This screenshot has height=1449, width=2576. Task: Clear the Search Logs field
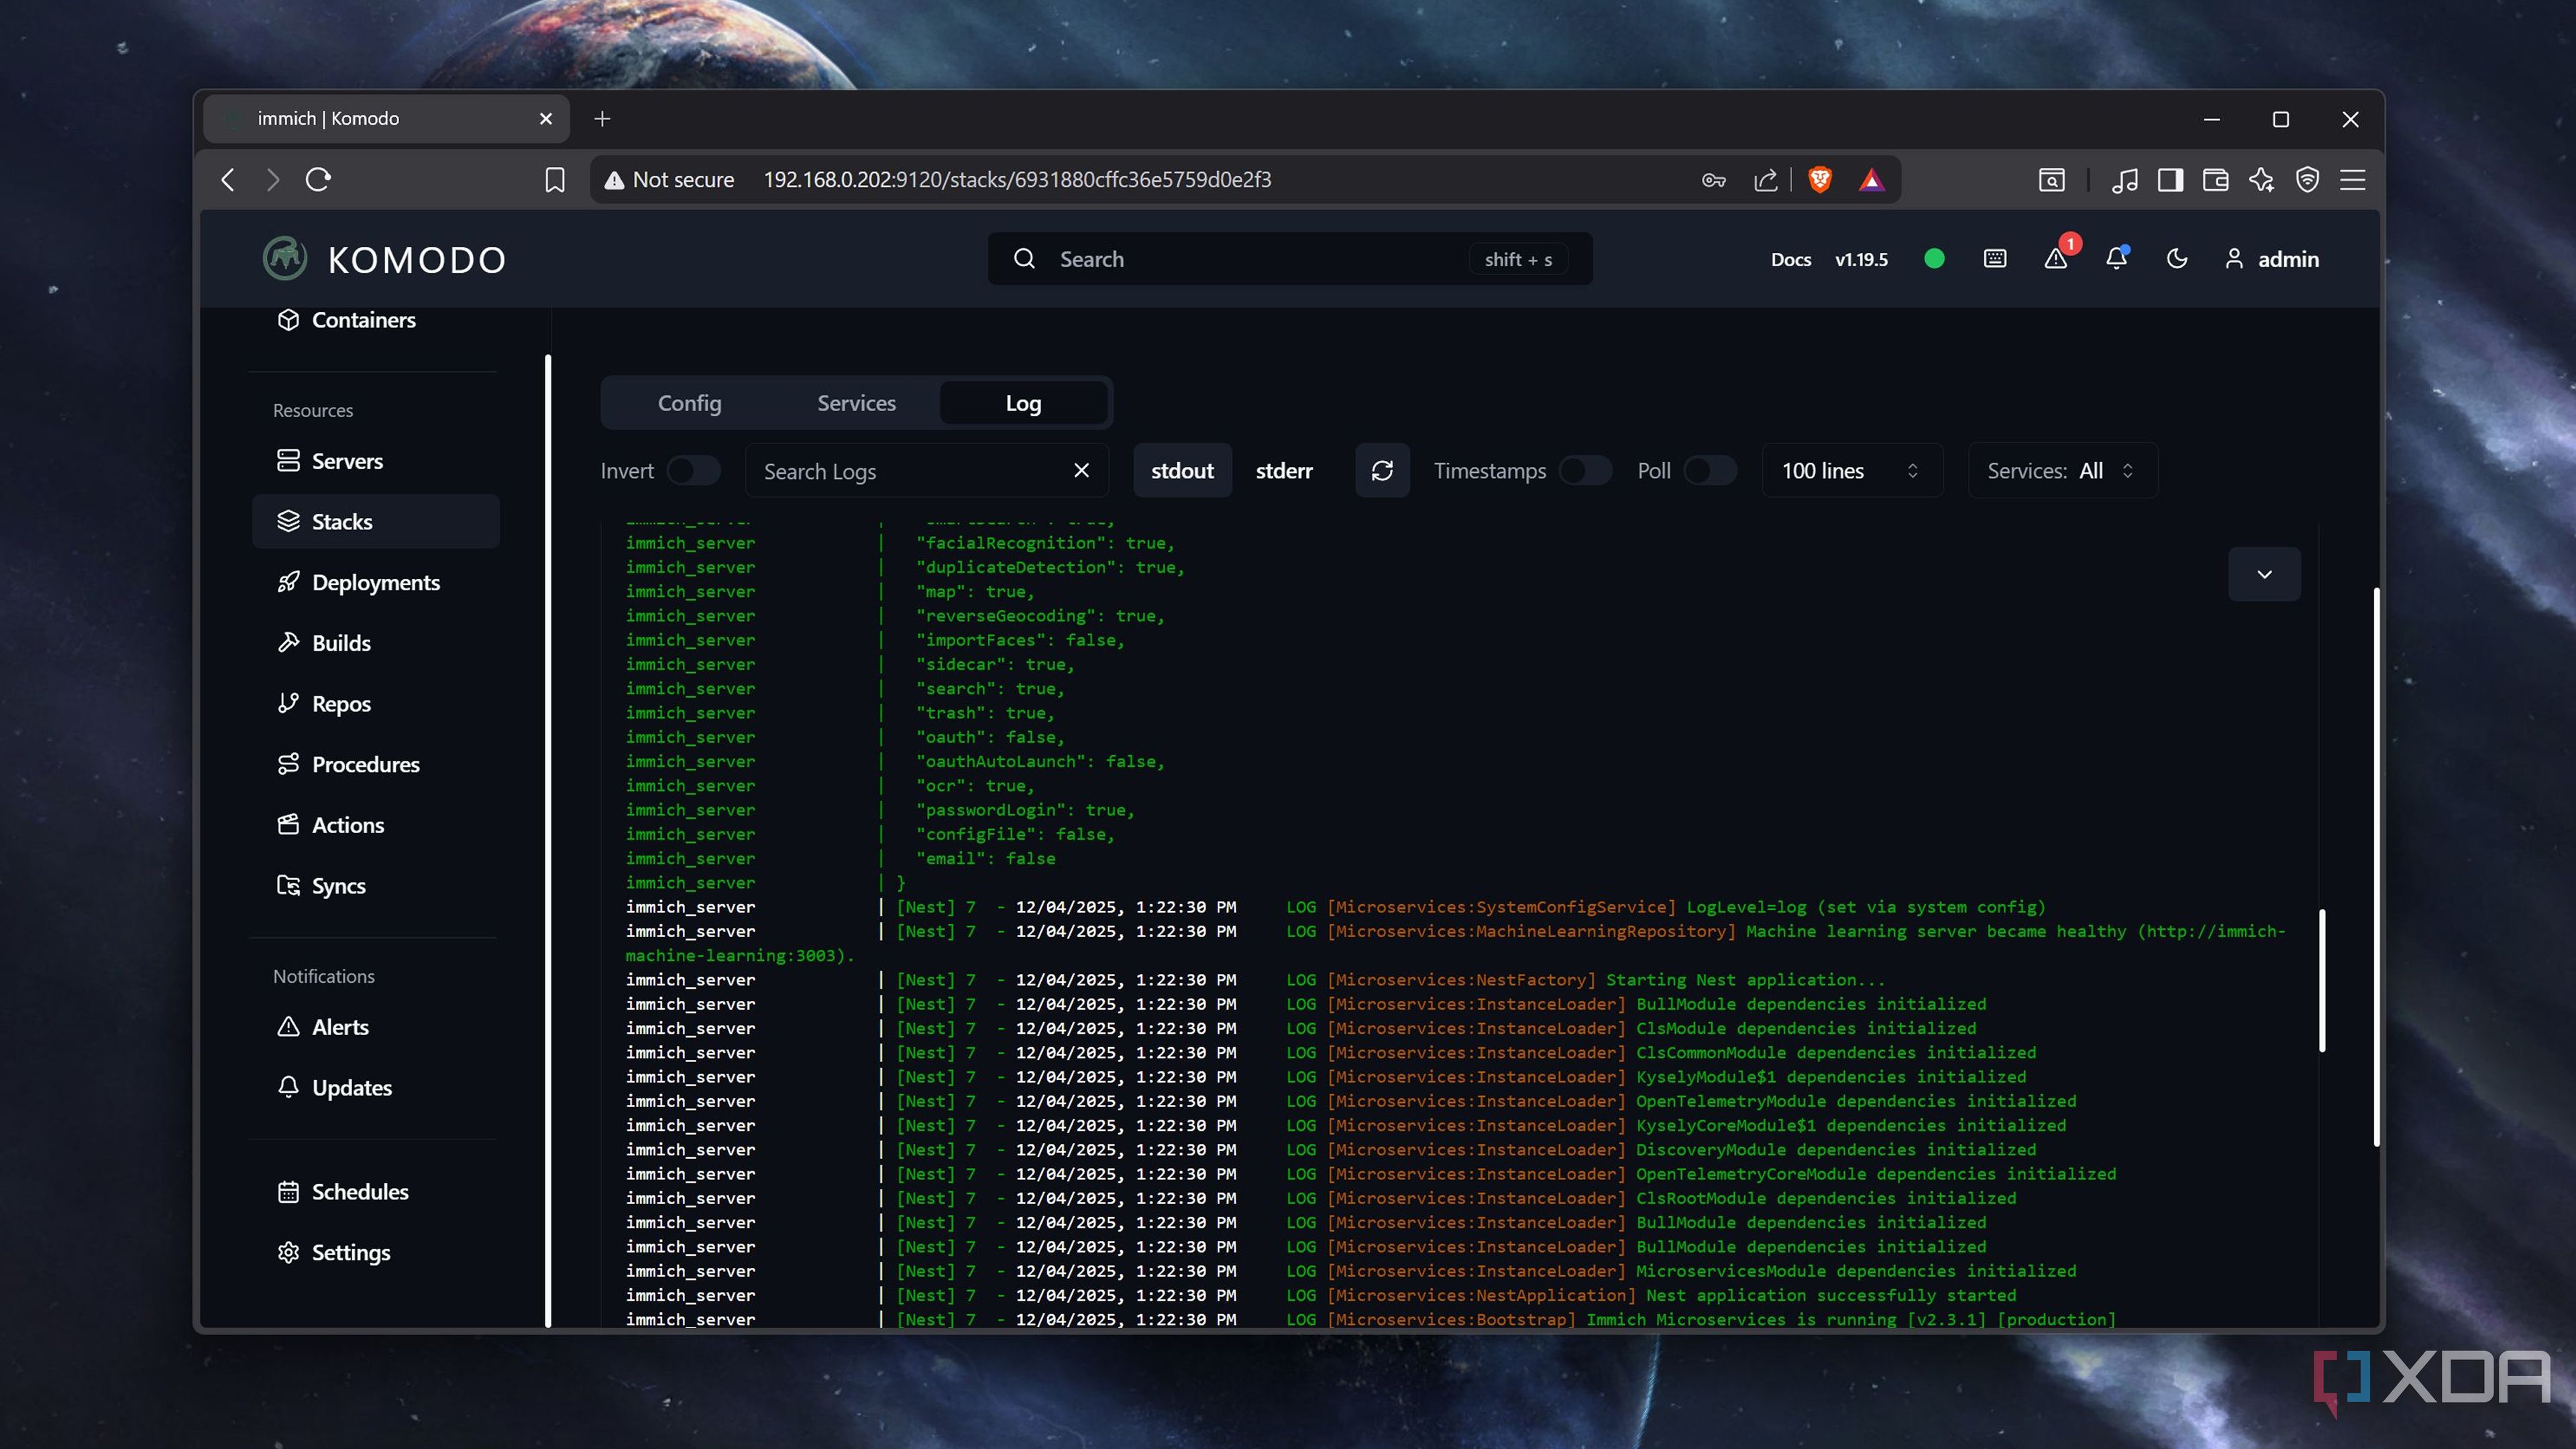click(1081, 471)
